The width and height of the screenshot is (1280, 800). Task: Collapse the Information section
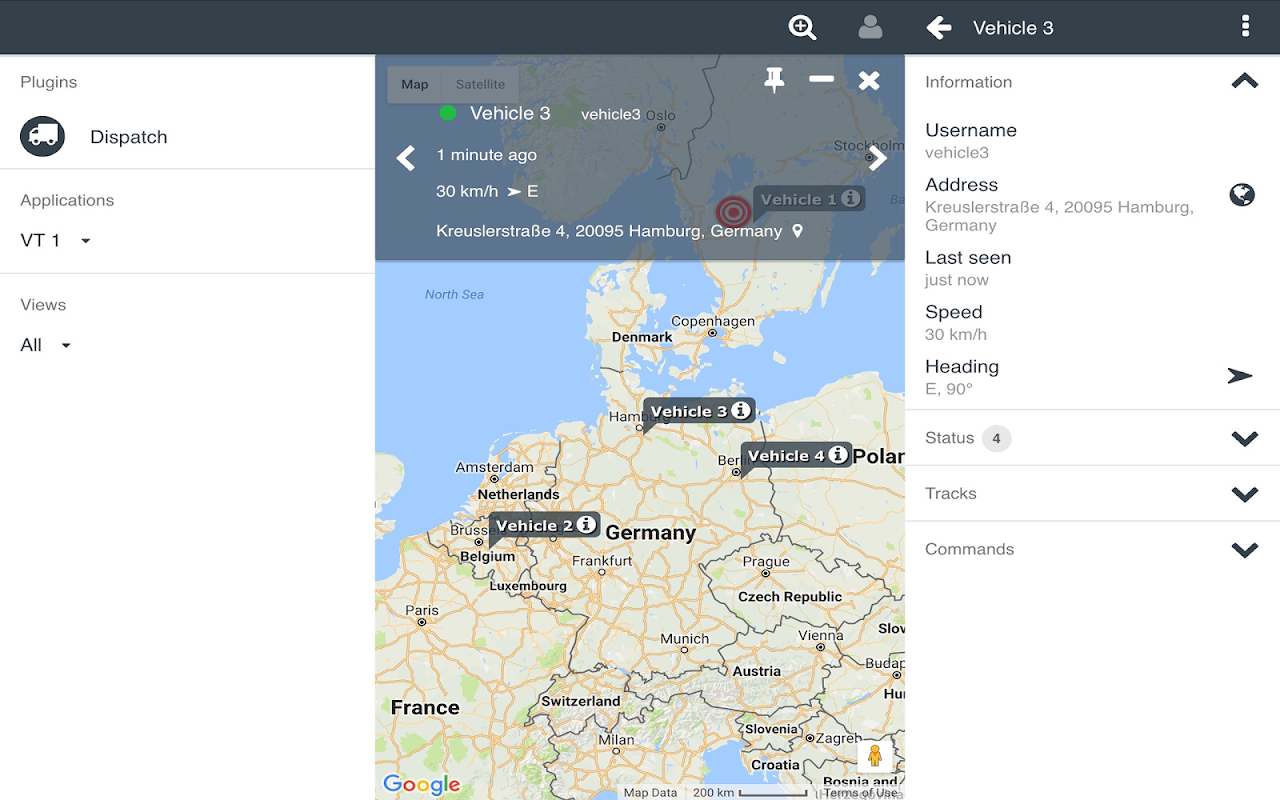pyautogui.click(x=1244, y=82)
